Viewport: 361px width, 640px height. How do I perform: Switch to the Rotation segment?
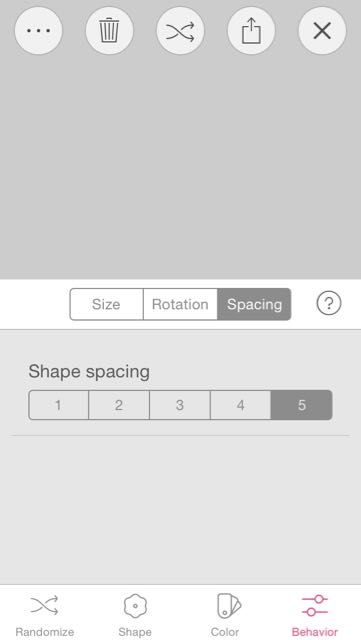(x=180, y=304)
